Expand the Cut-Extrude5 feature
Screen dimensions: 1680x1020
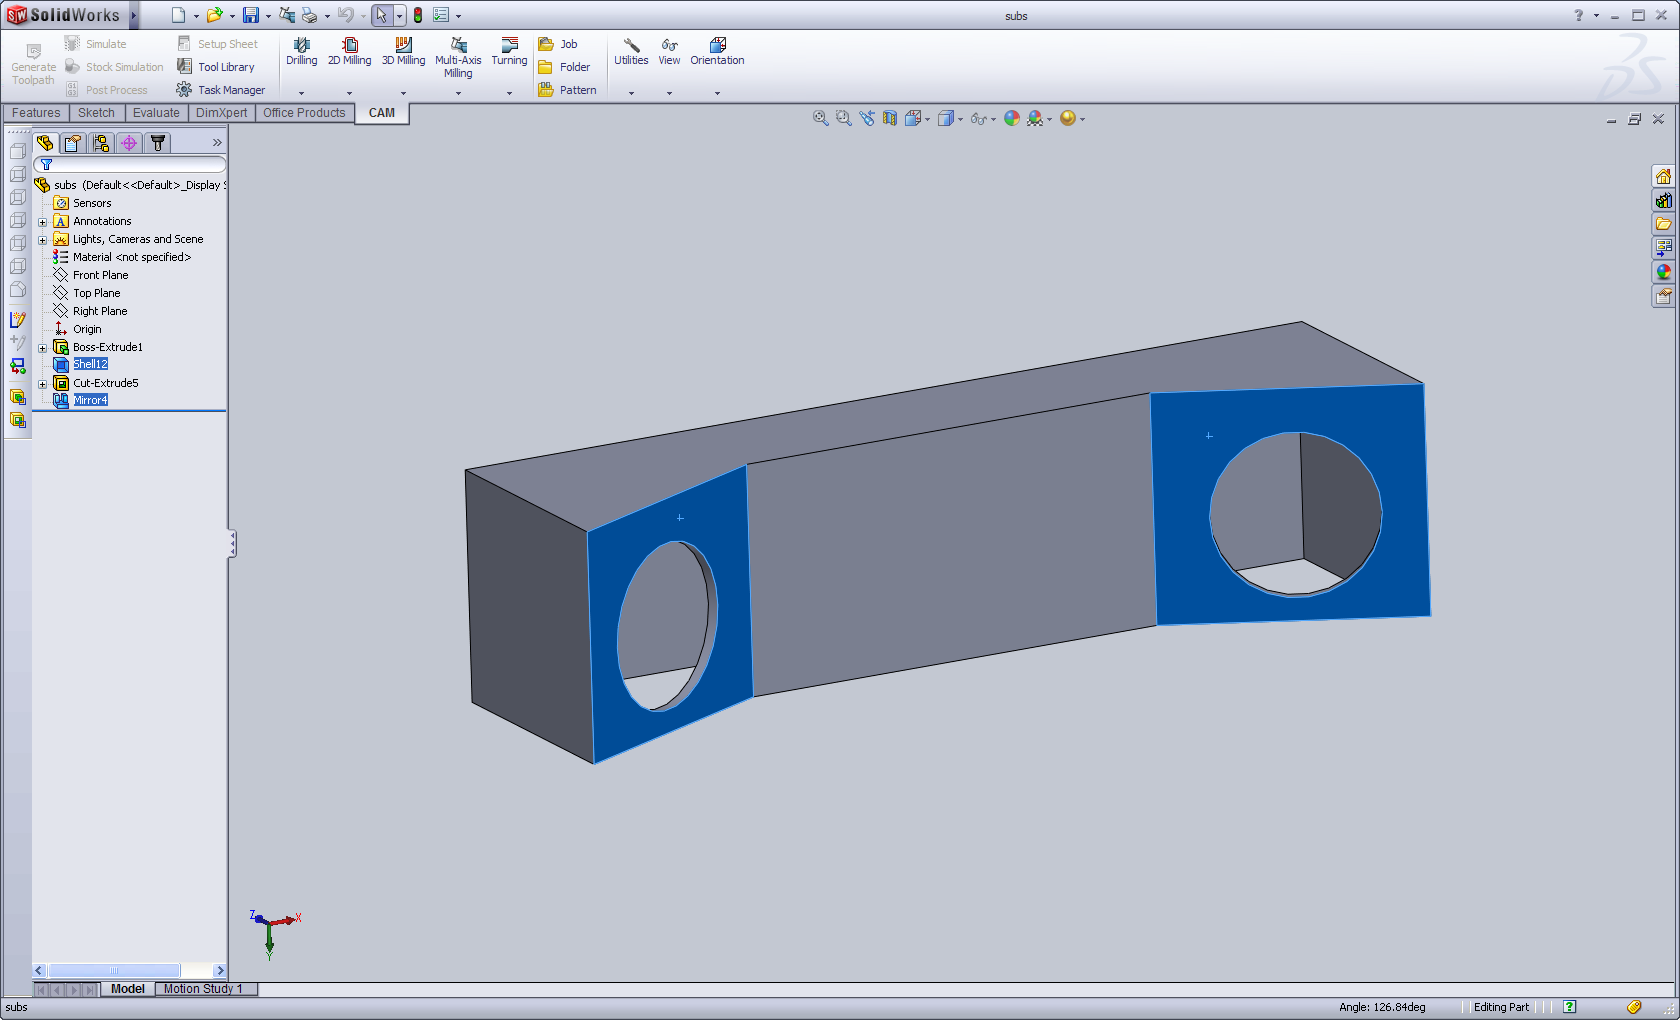coord(43,384)
